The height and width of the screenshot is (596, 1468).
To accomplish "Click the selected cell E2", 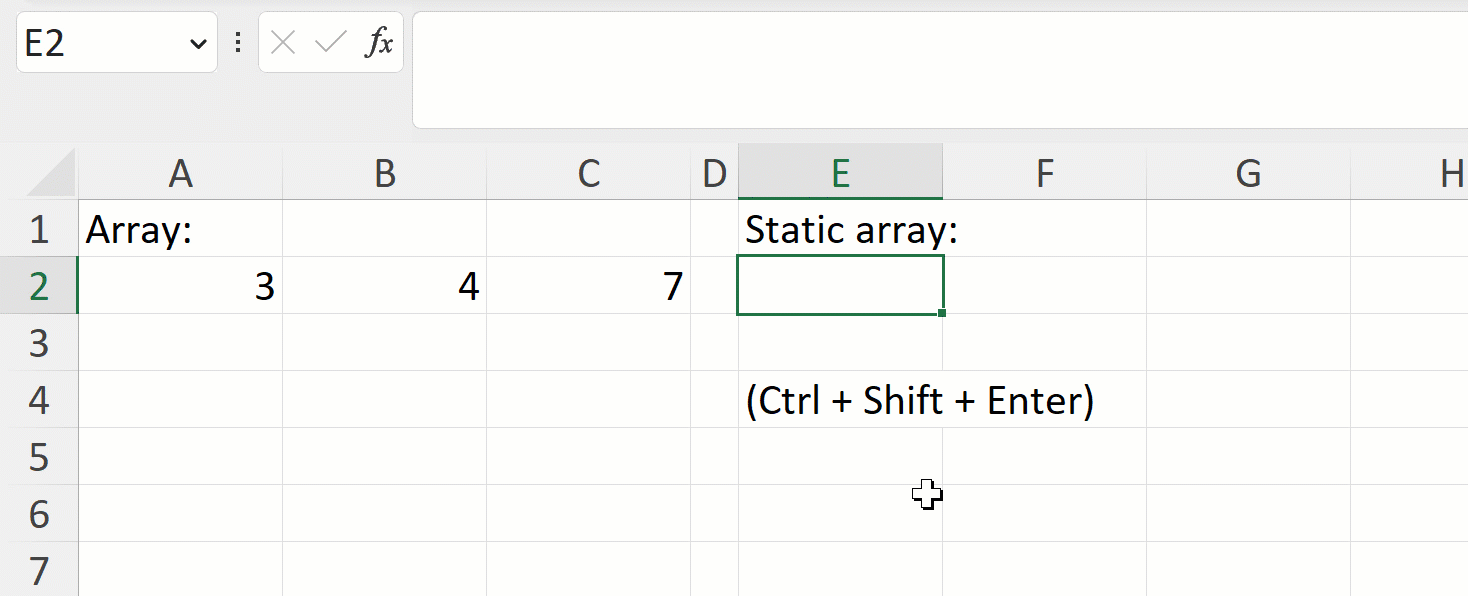I will 840,285.
